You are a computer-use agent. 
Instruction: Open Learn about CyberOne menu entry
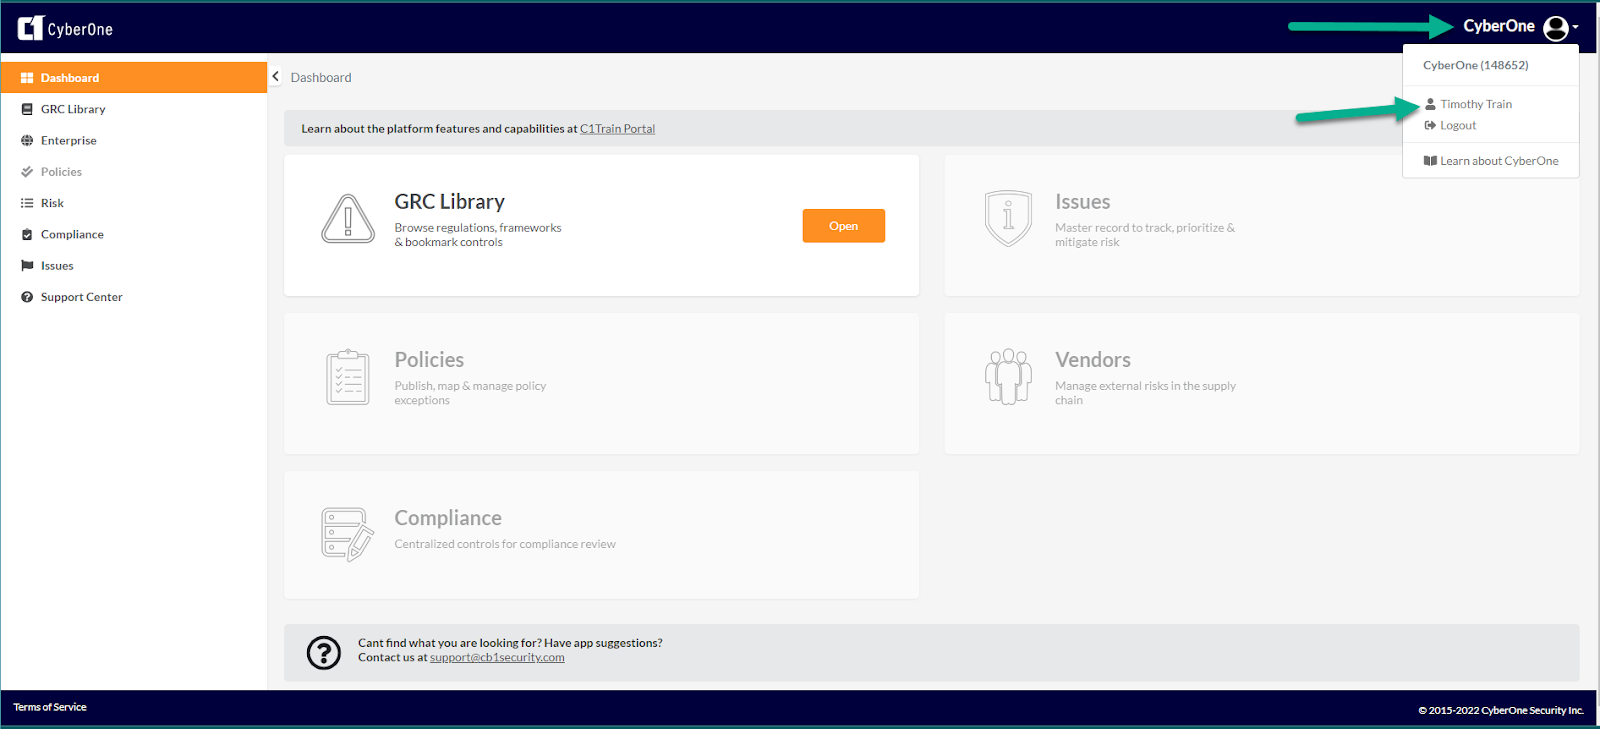(x=1499, y=161)
